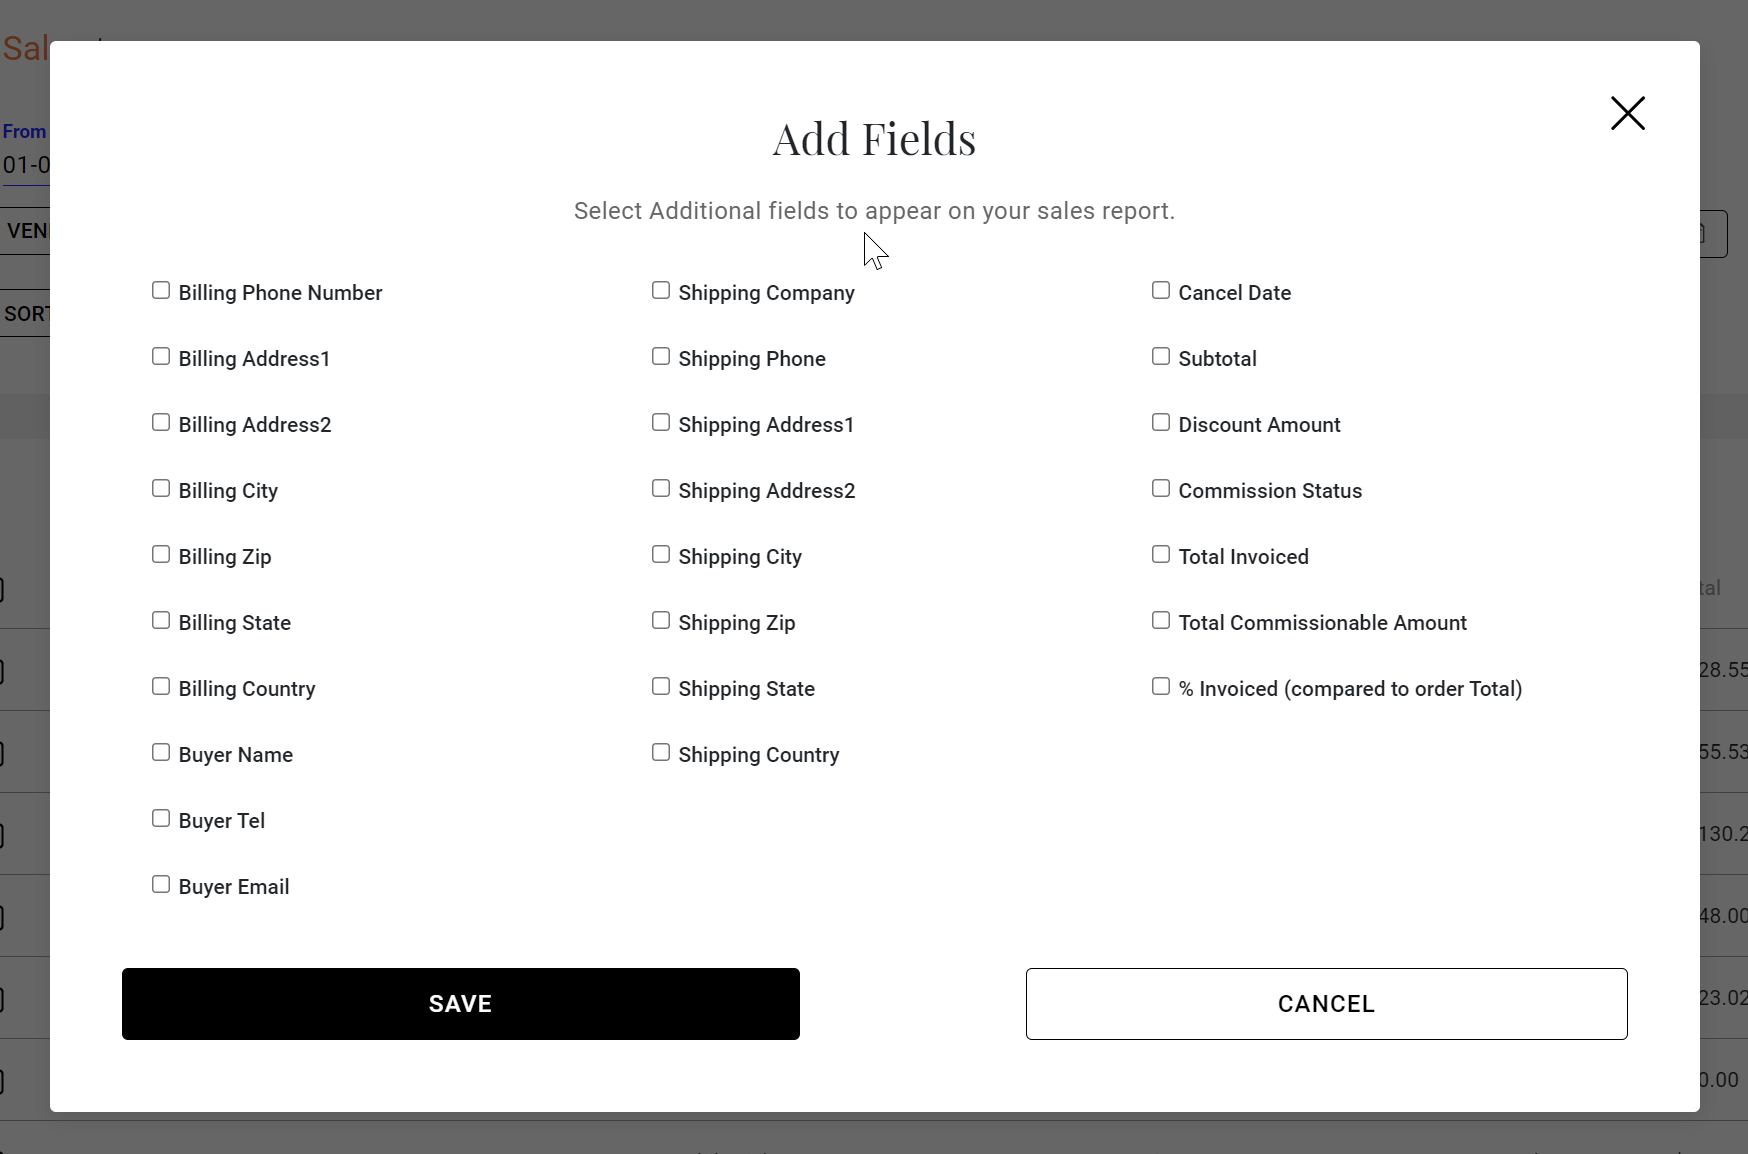
Task: Tick the Shipping Company checkbox
Action: tap(661, 291)
